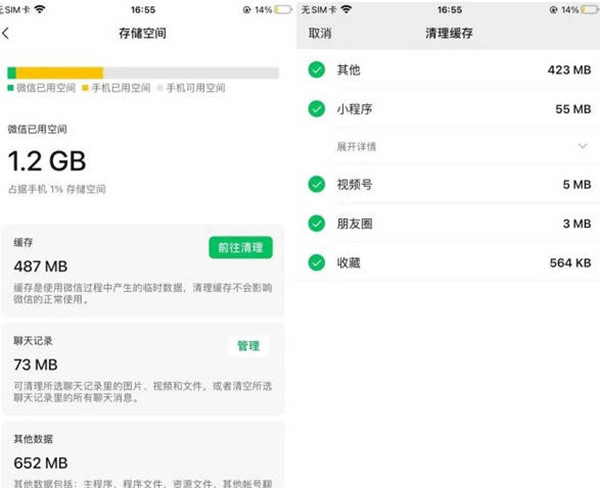
Task: Tap rotation lock icon in left status bar
Action: click(x=247, y=10)
